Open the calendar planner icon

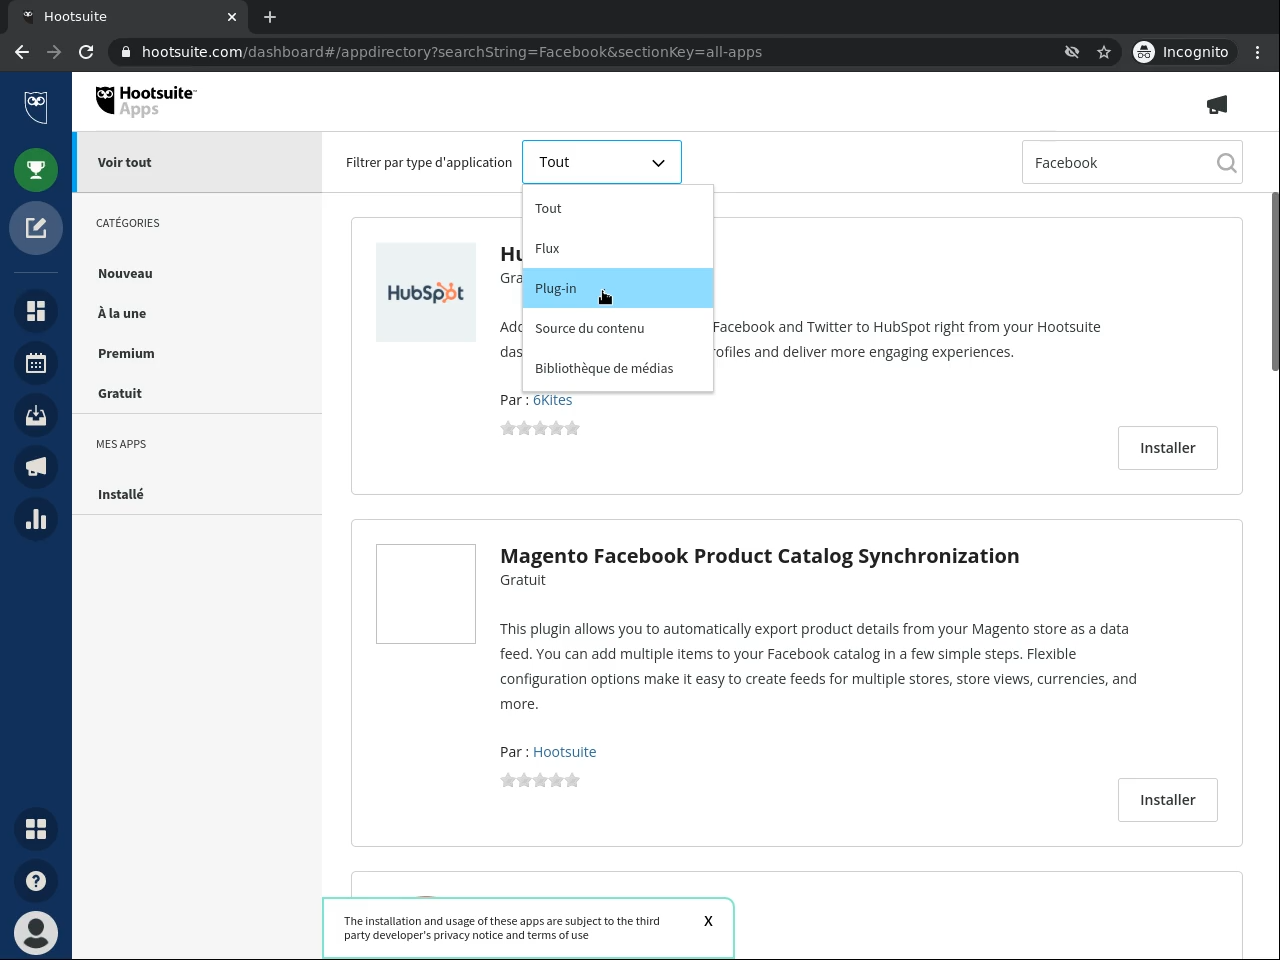[36, 363]
